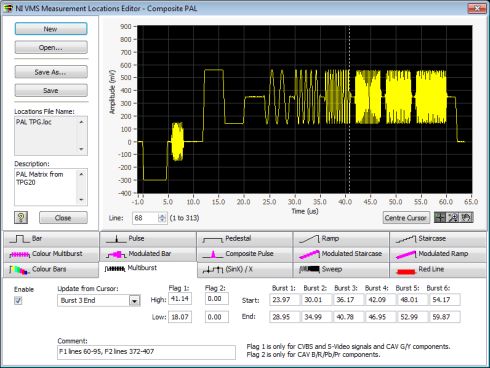This screenshot has width=490, height=368.
Task: Click the Save As... button
Action: pyautogui.click(x=51, y=72)
